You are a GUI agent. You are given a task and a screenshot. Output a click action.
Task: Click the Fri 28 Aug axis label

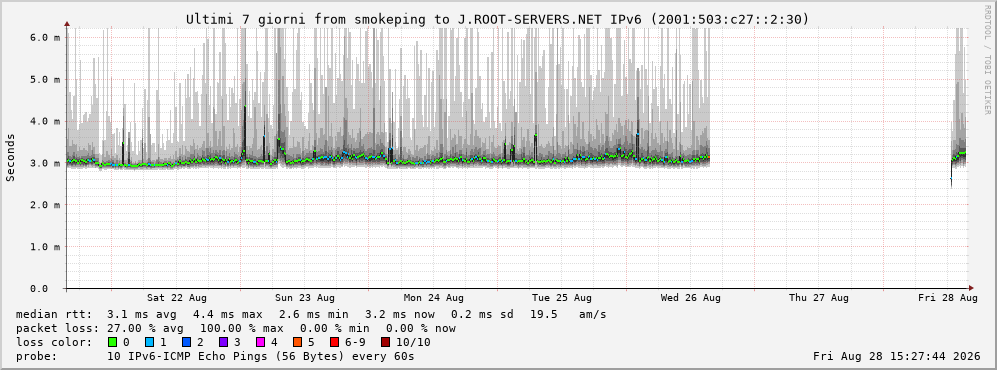point(948,298)
